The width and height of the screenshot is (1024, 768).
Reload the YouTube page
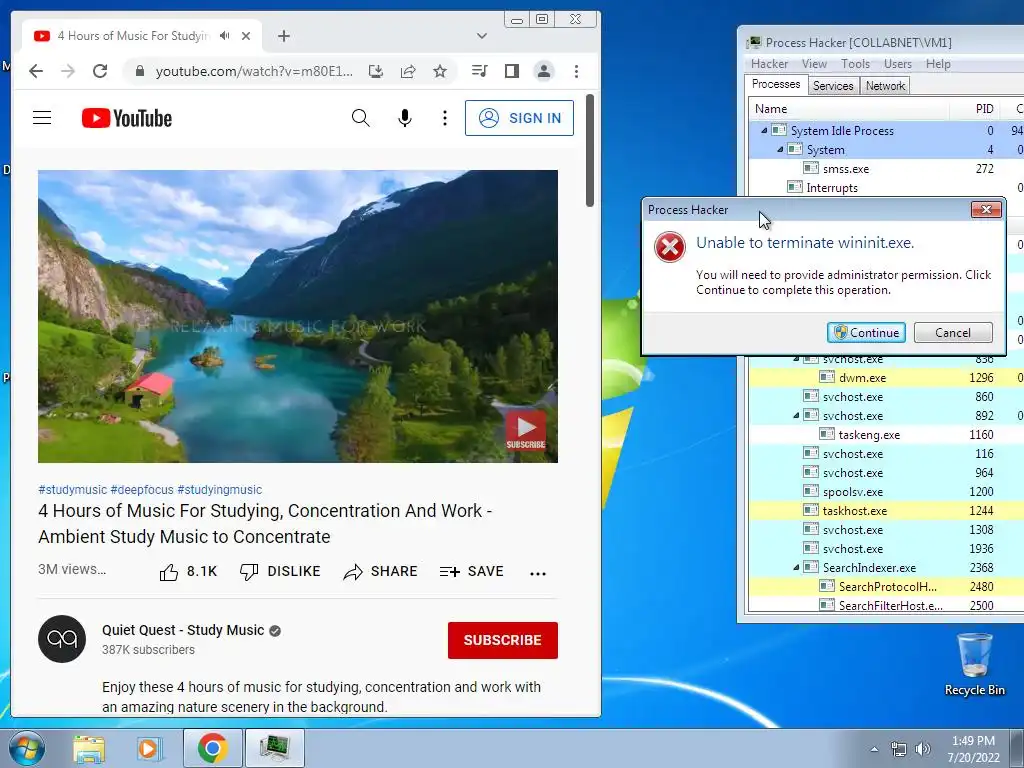coord(100,71)
